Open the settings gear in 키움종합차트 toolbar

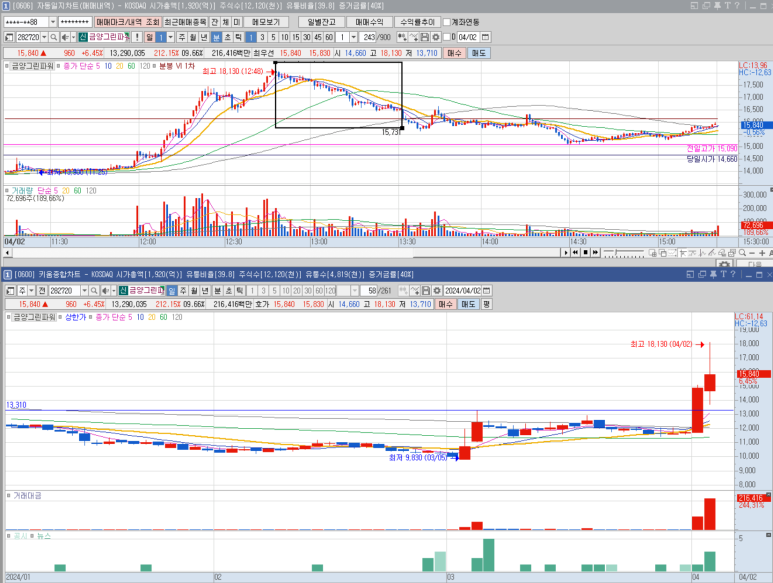click(x=437, y=291)
